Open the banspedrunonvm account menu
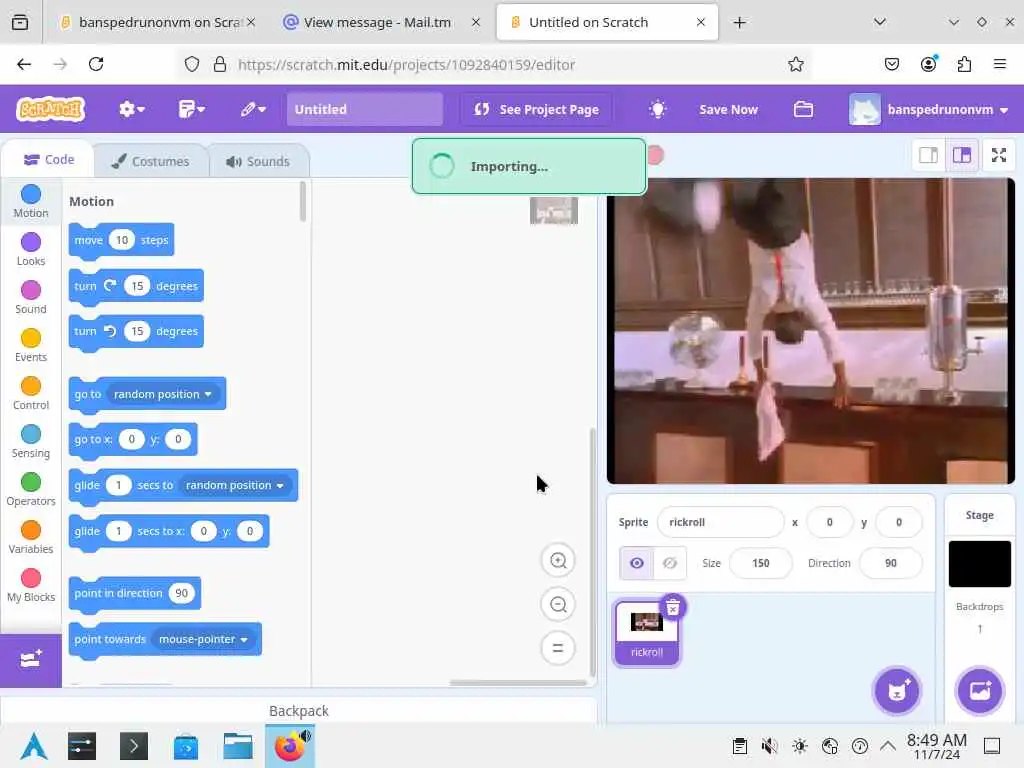The image size is (1024, 768). (x=929, y=109)
